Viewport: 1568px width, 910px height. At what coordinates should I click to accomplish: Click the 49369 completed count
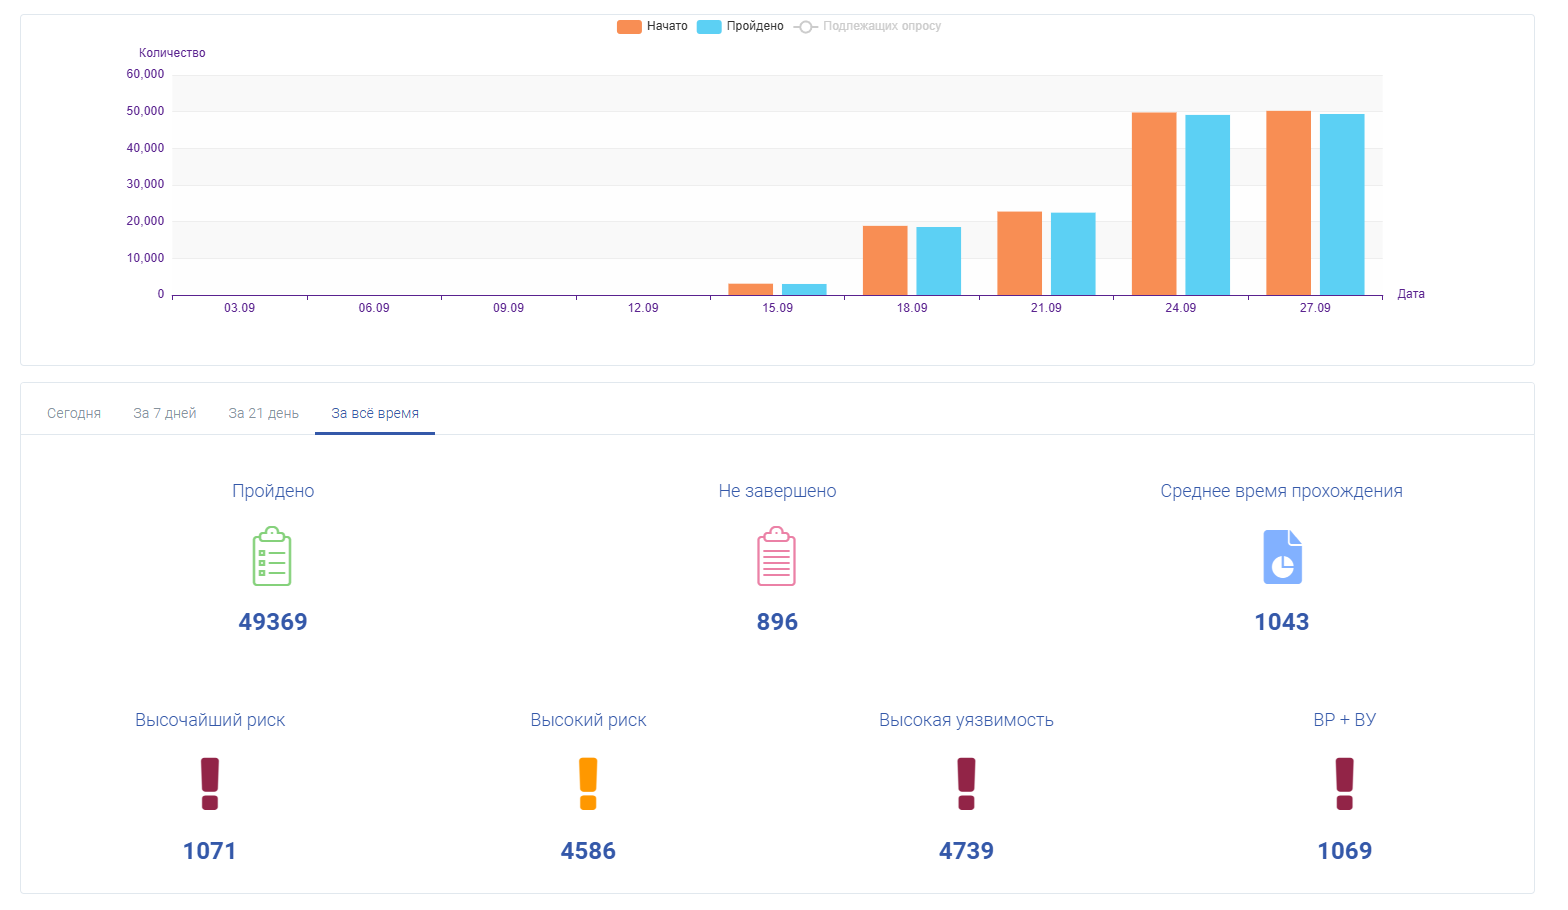coord(273,622)
